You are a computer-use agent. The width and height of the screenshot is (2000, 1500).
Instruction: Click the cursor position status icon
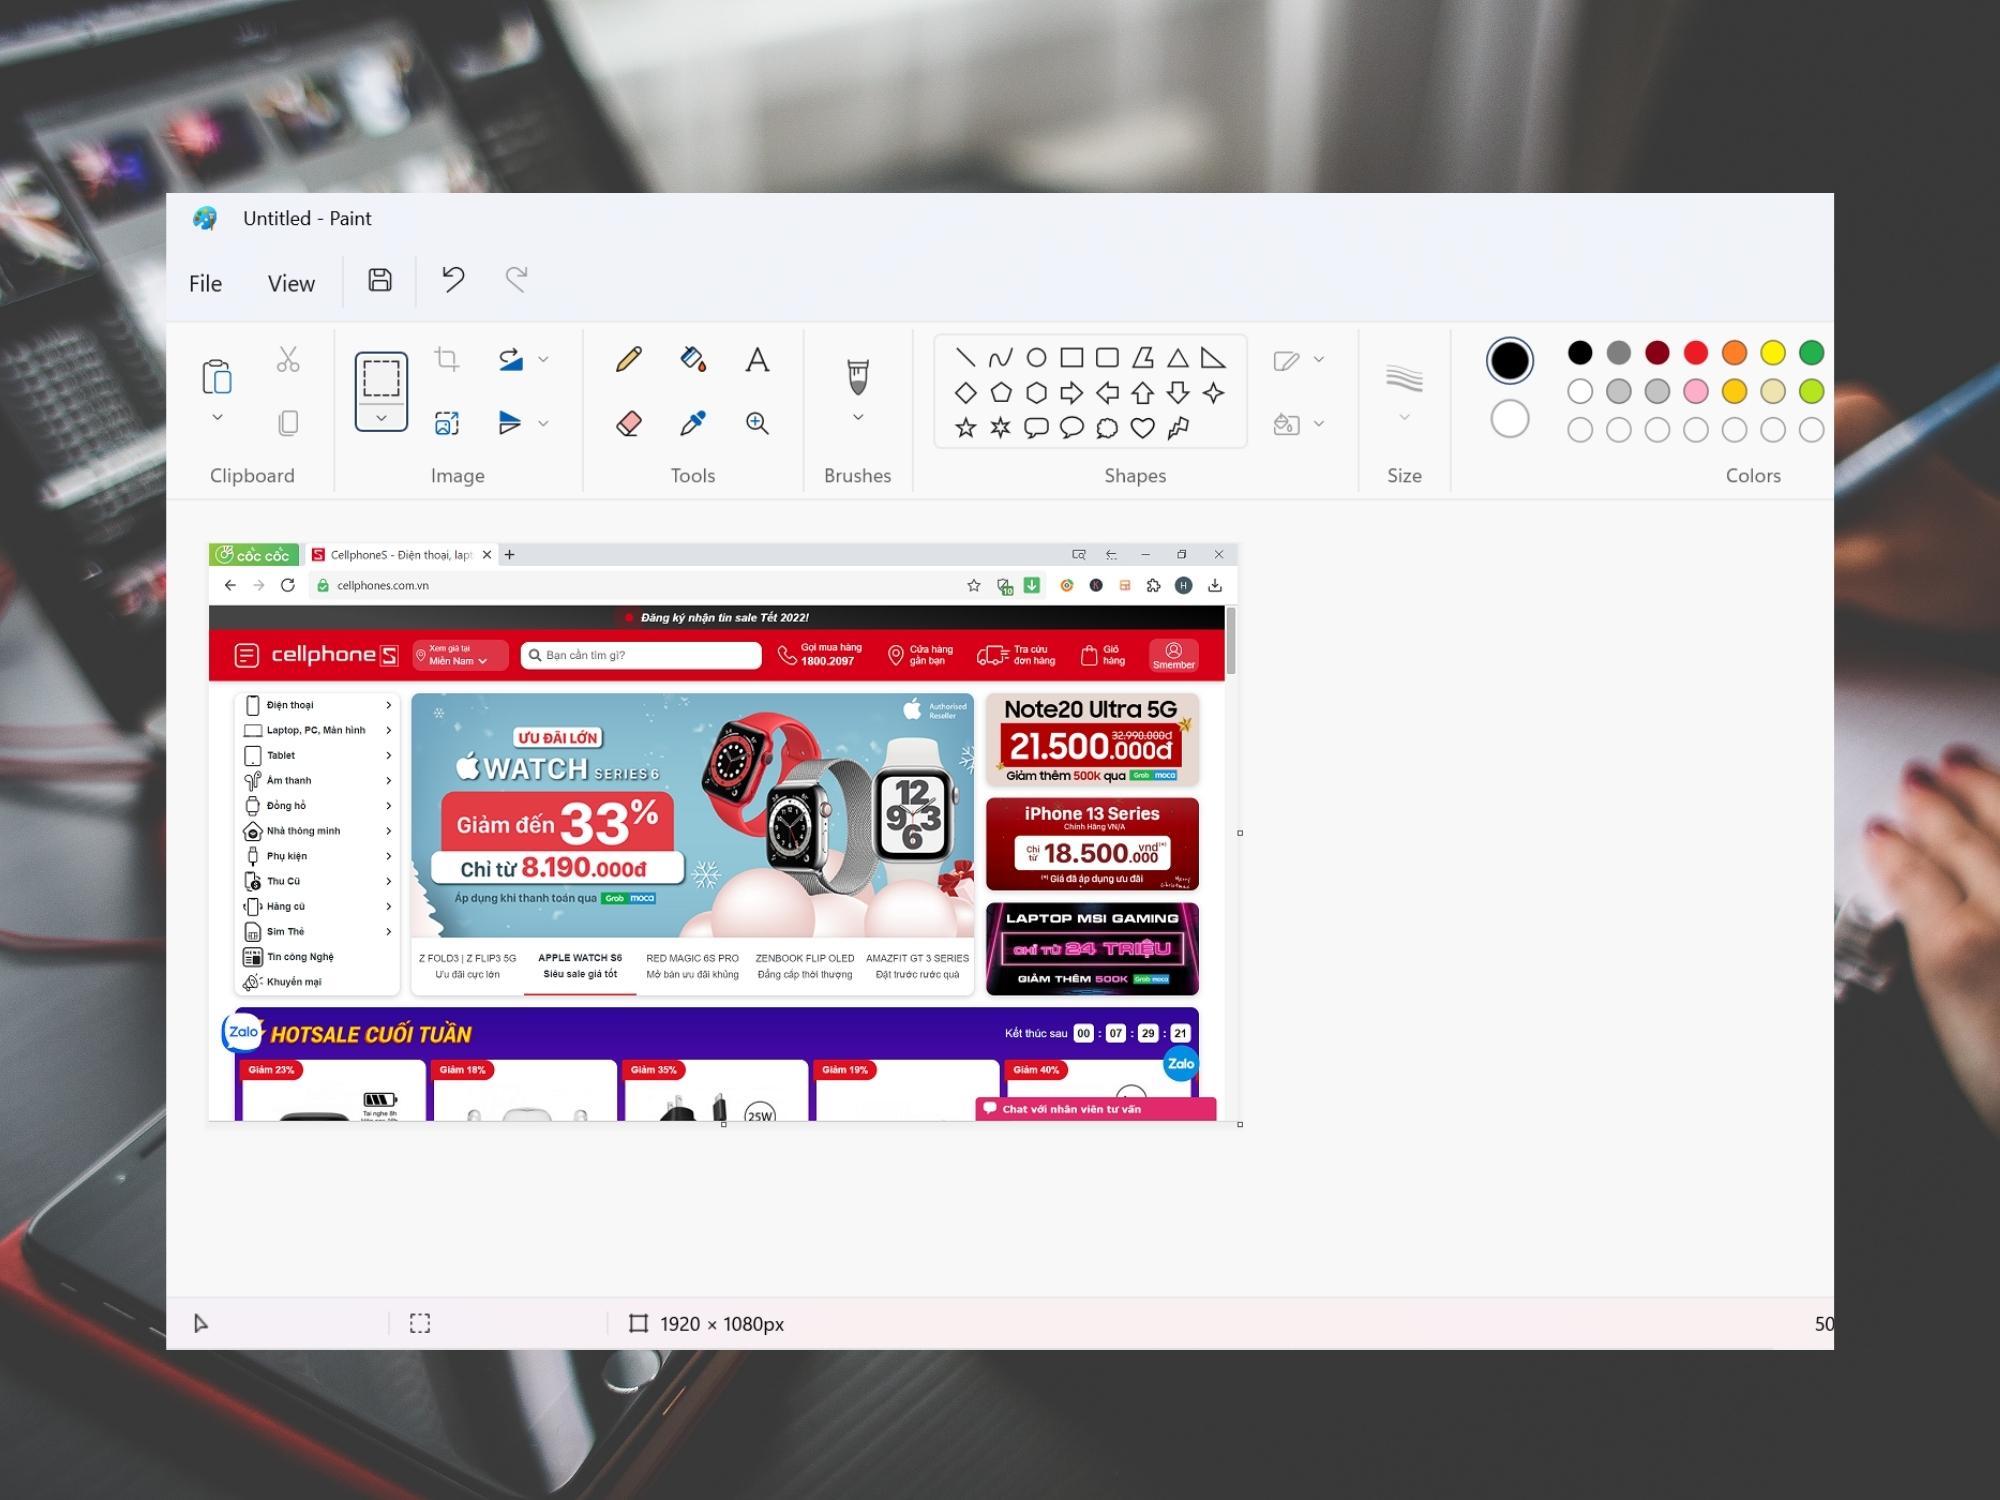(x=201, y=1323)
